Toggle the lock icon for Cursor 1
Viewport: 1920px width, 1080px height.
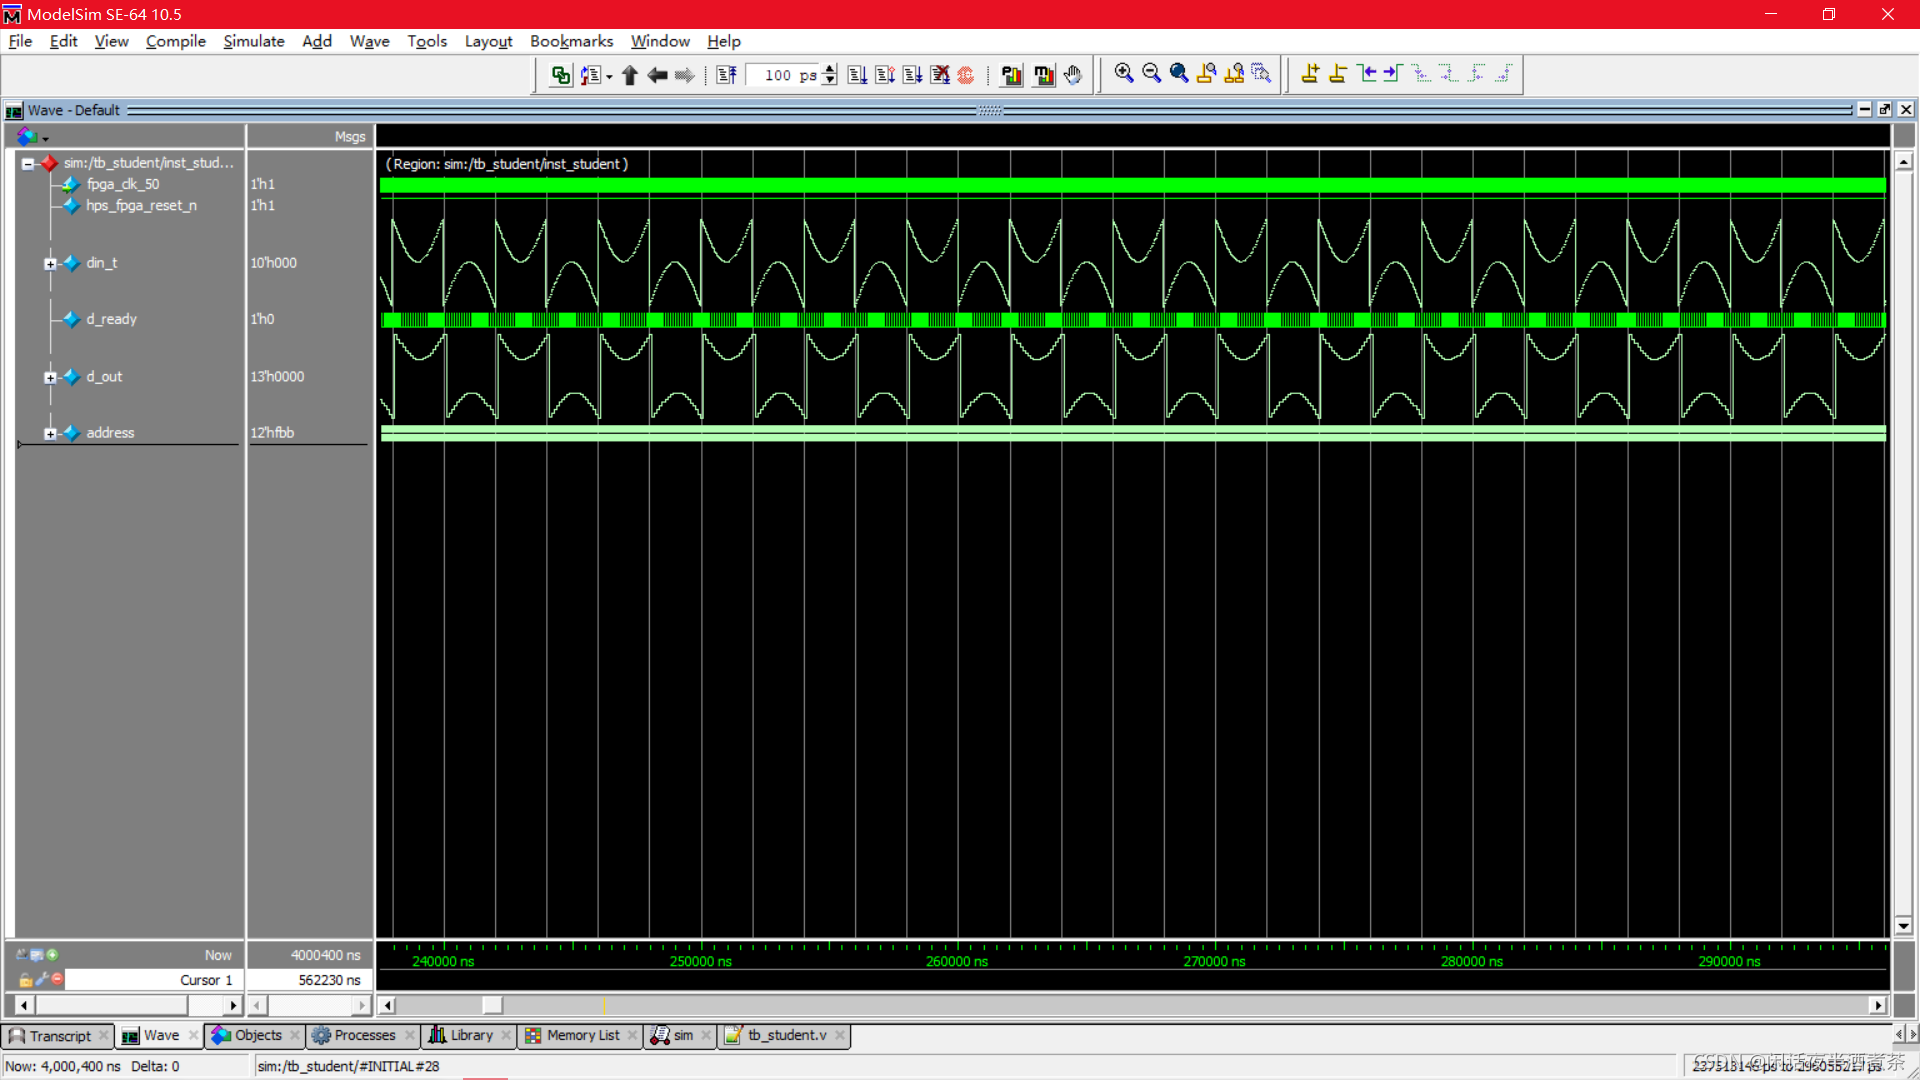(25, 981)
